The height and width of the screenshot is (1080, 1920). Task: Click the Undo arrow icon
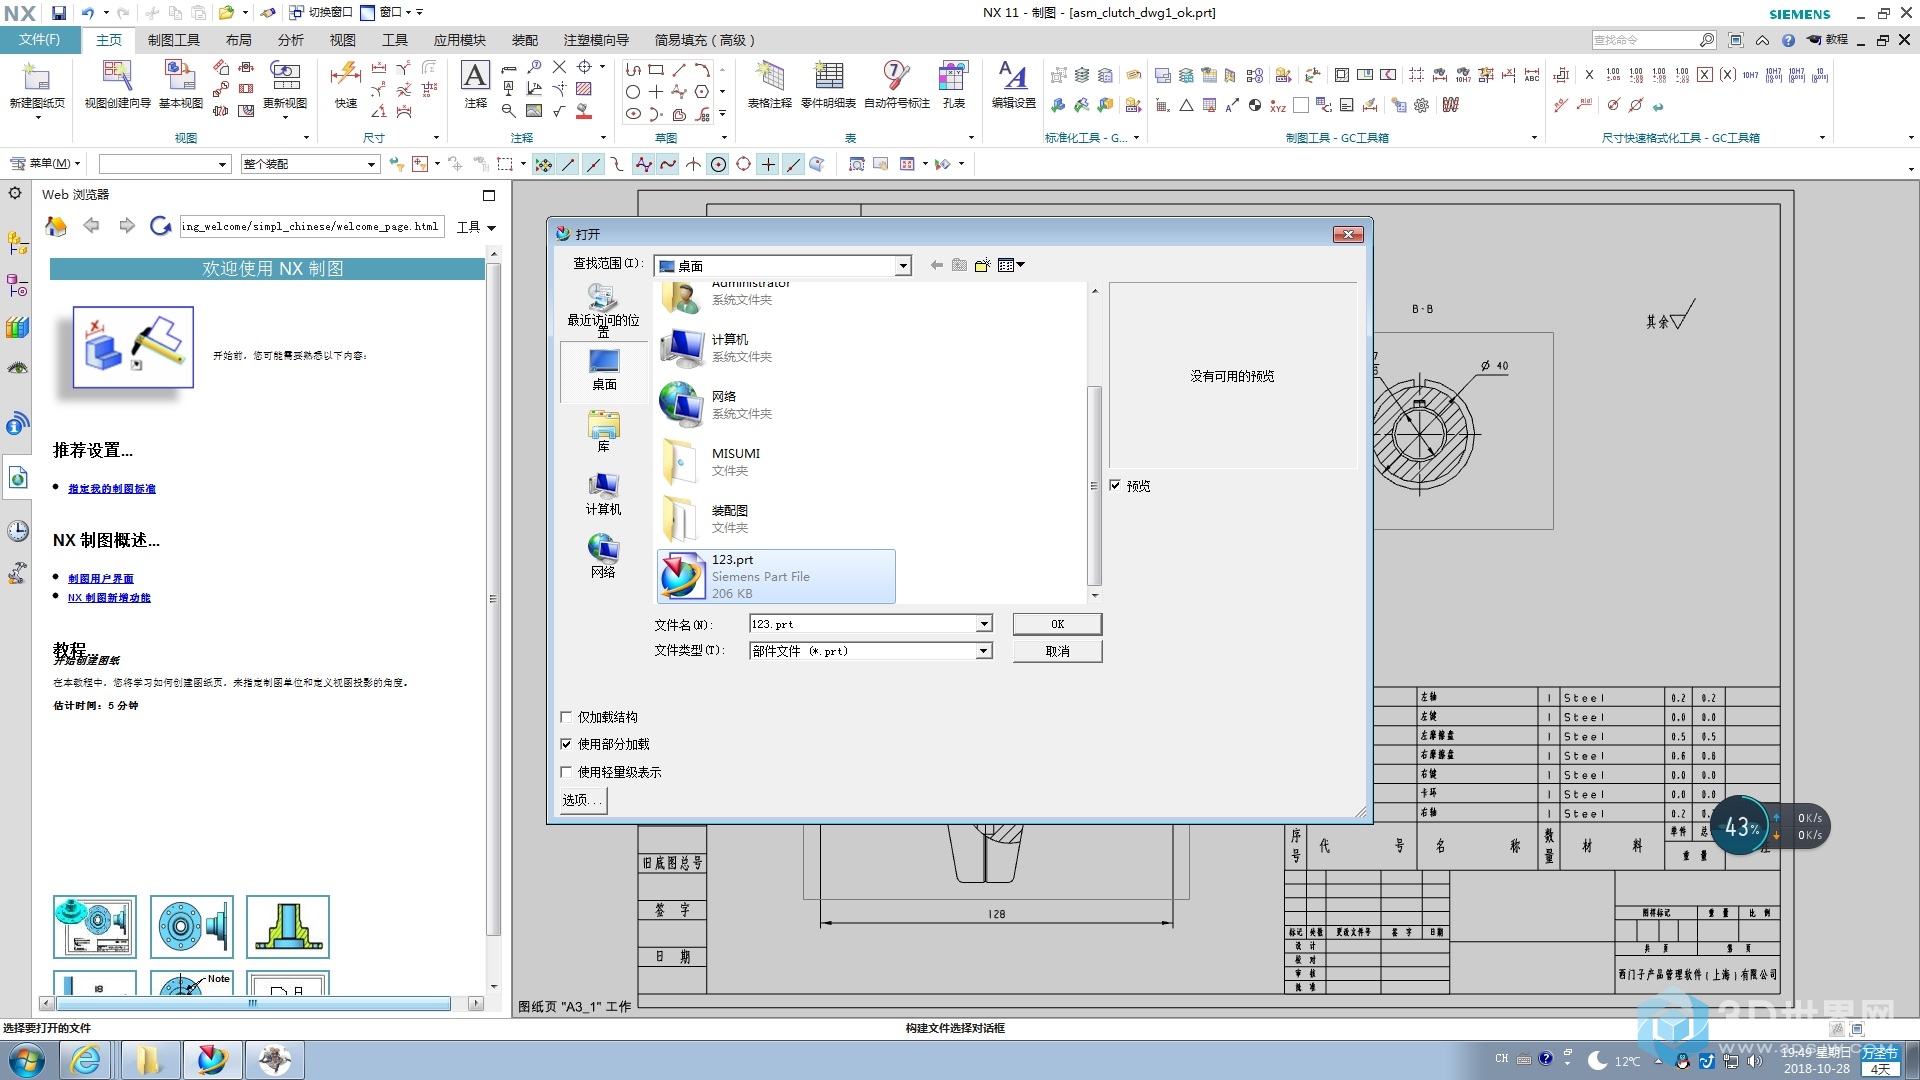(x=88, y=13)
